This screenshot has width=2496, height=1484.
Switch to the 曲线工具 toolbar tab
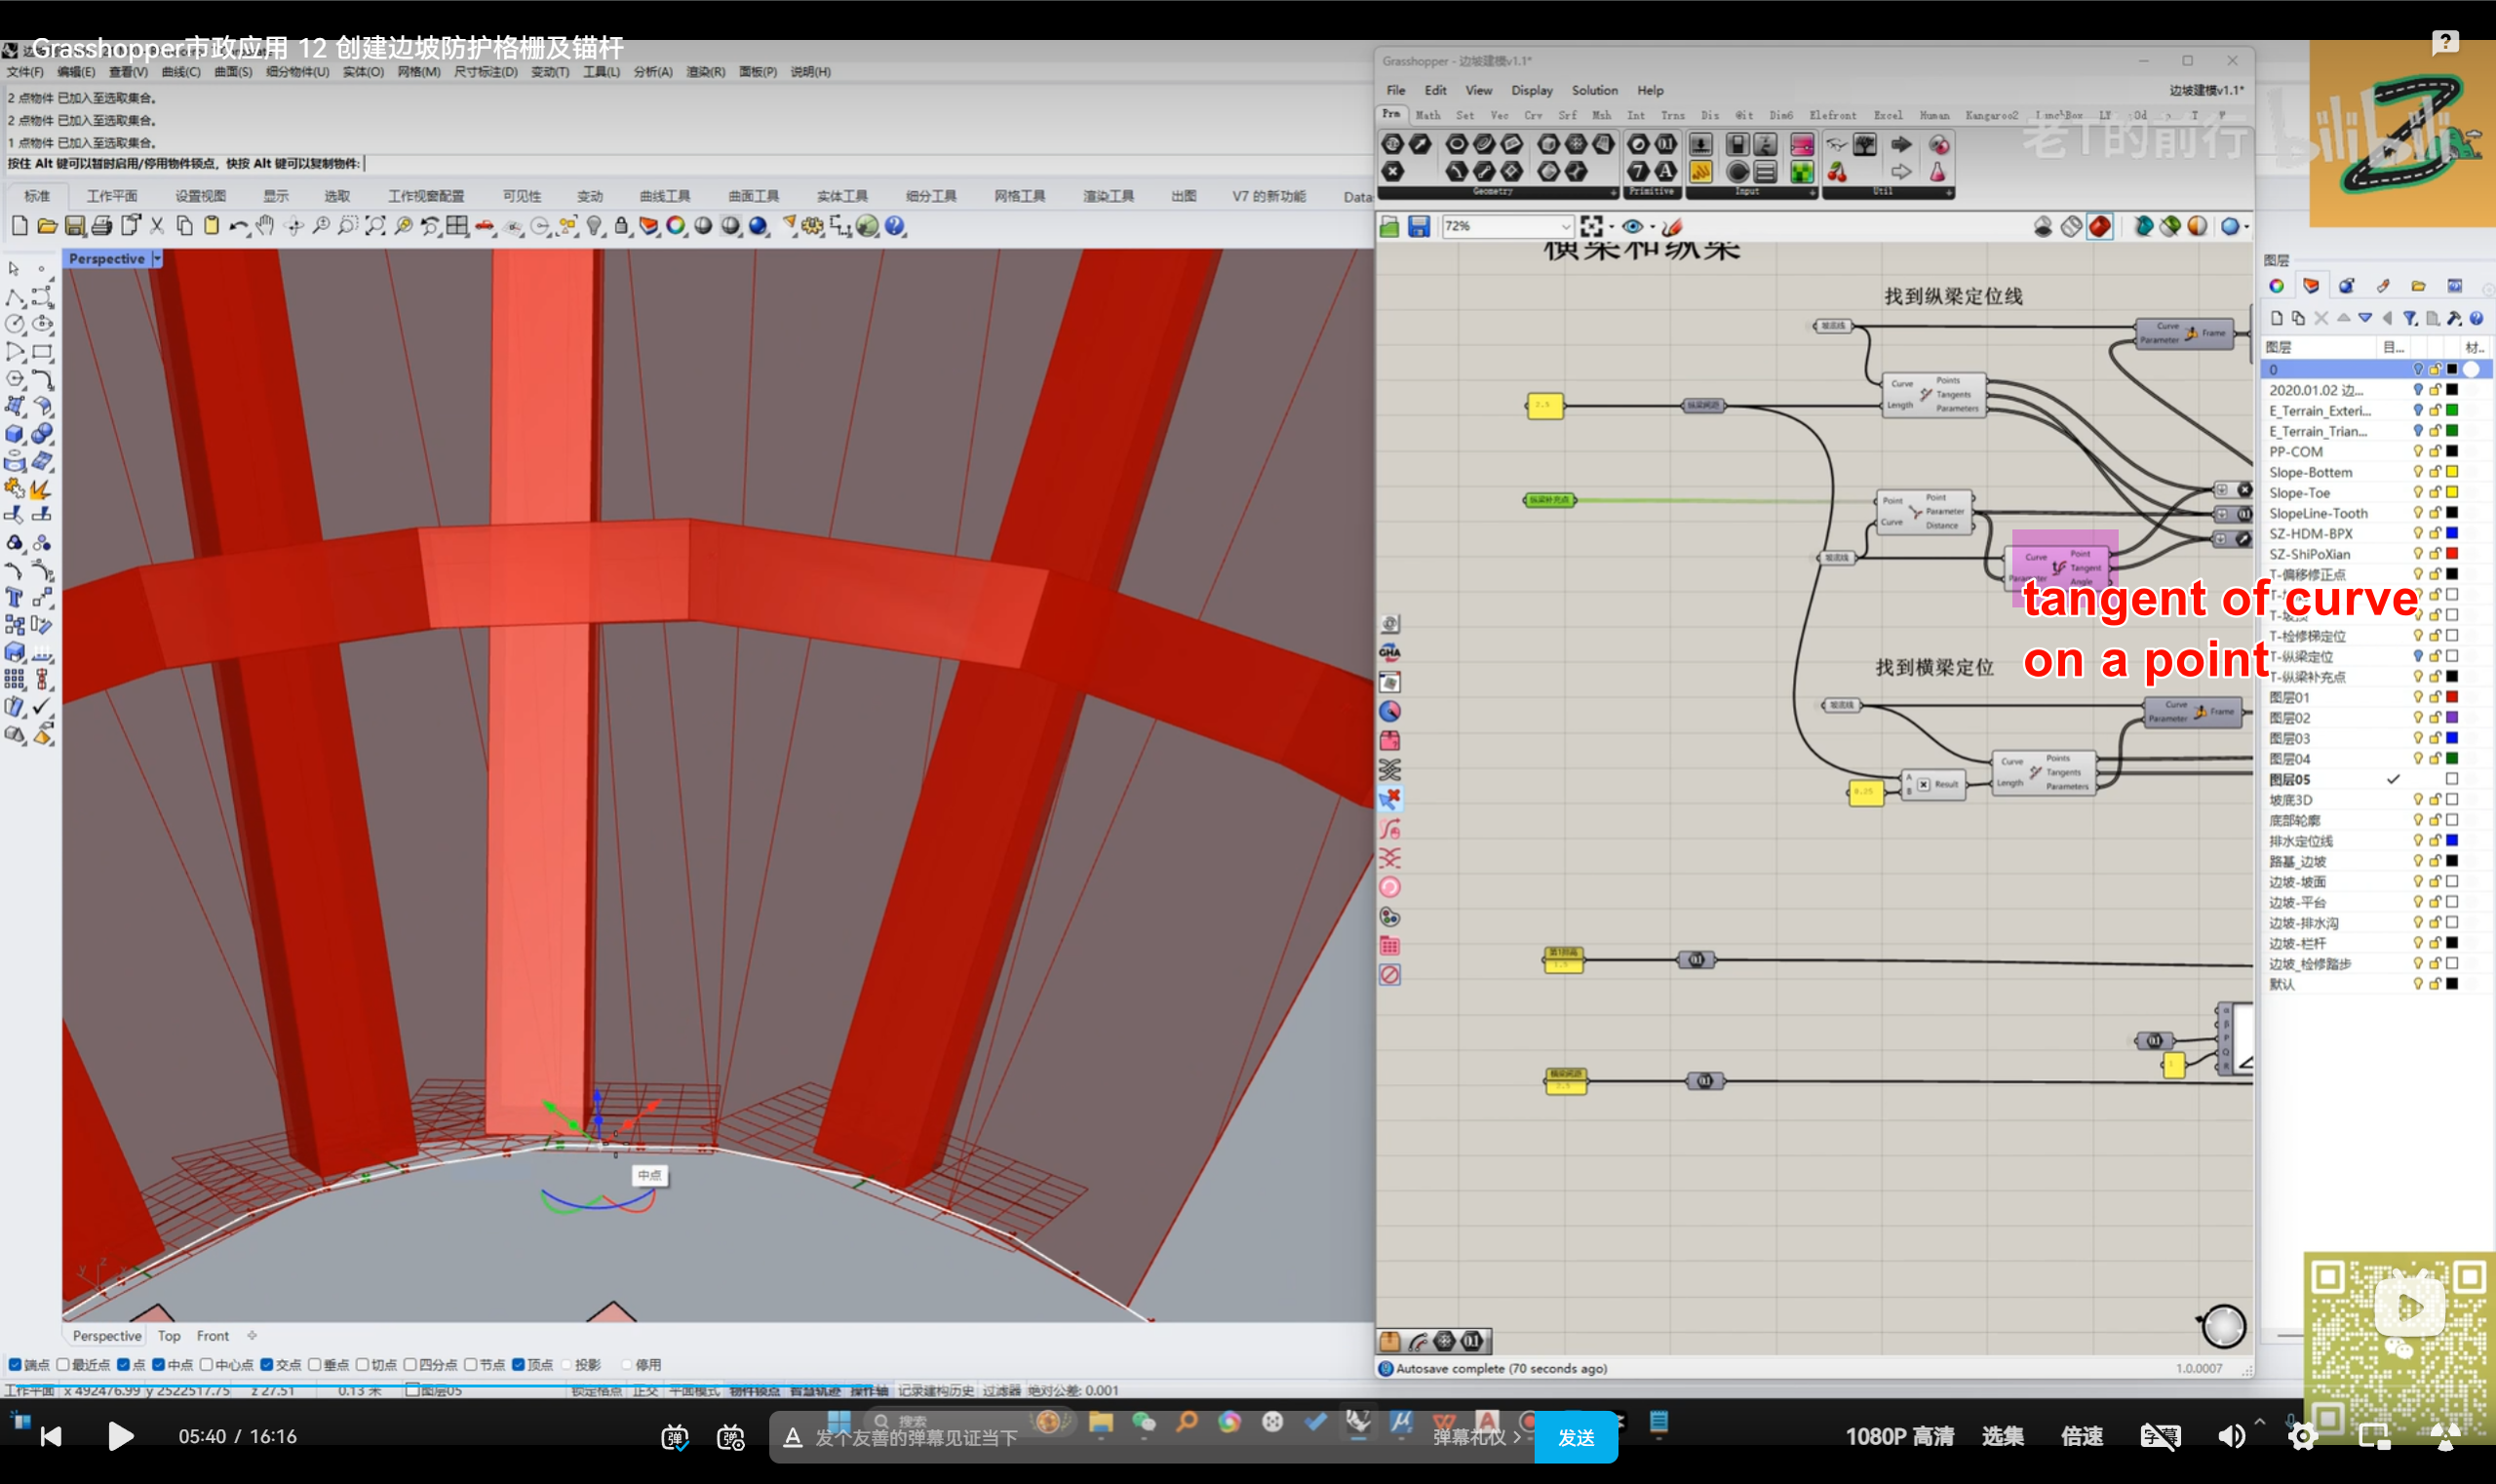pos(665,196)
